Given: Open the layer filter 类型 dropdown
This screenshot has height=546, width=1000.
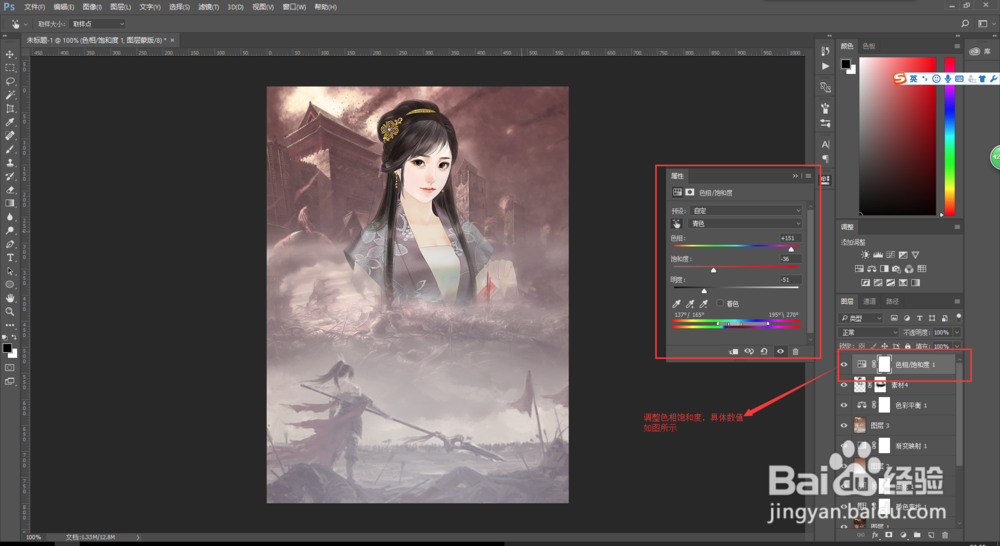Looking at the screenshot, I should [861, 318].
